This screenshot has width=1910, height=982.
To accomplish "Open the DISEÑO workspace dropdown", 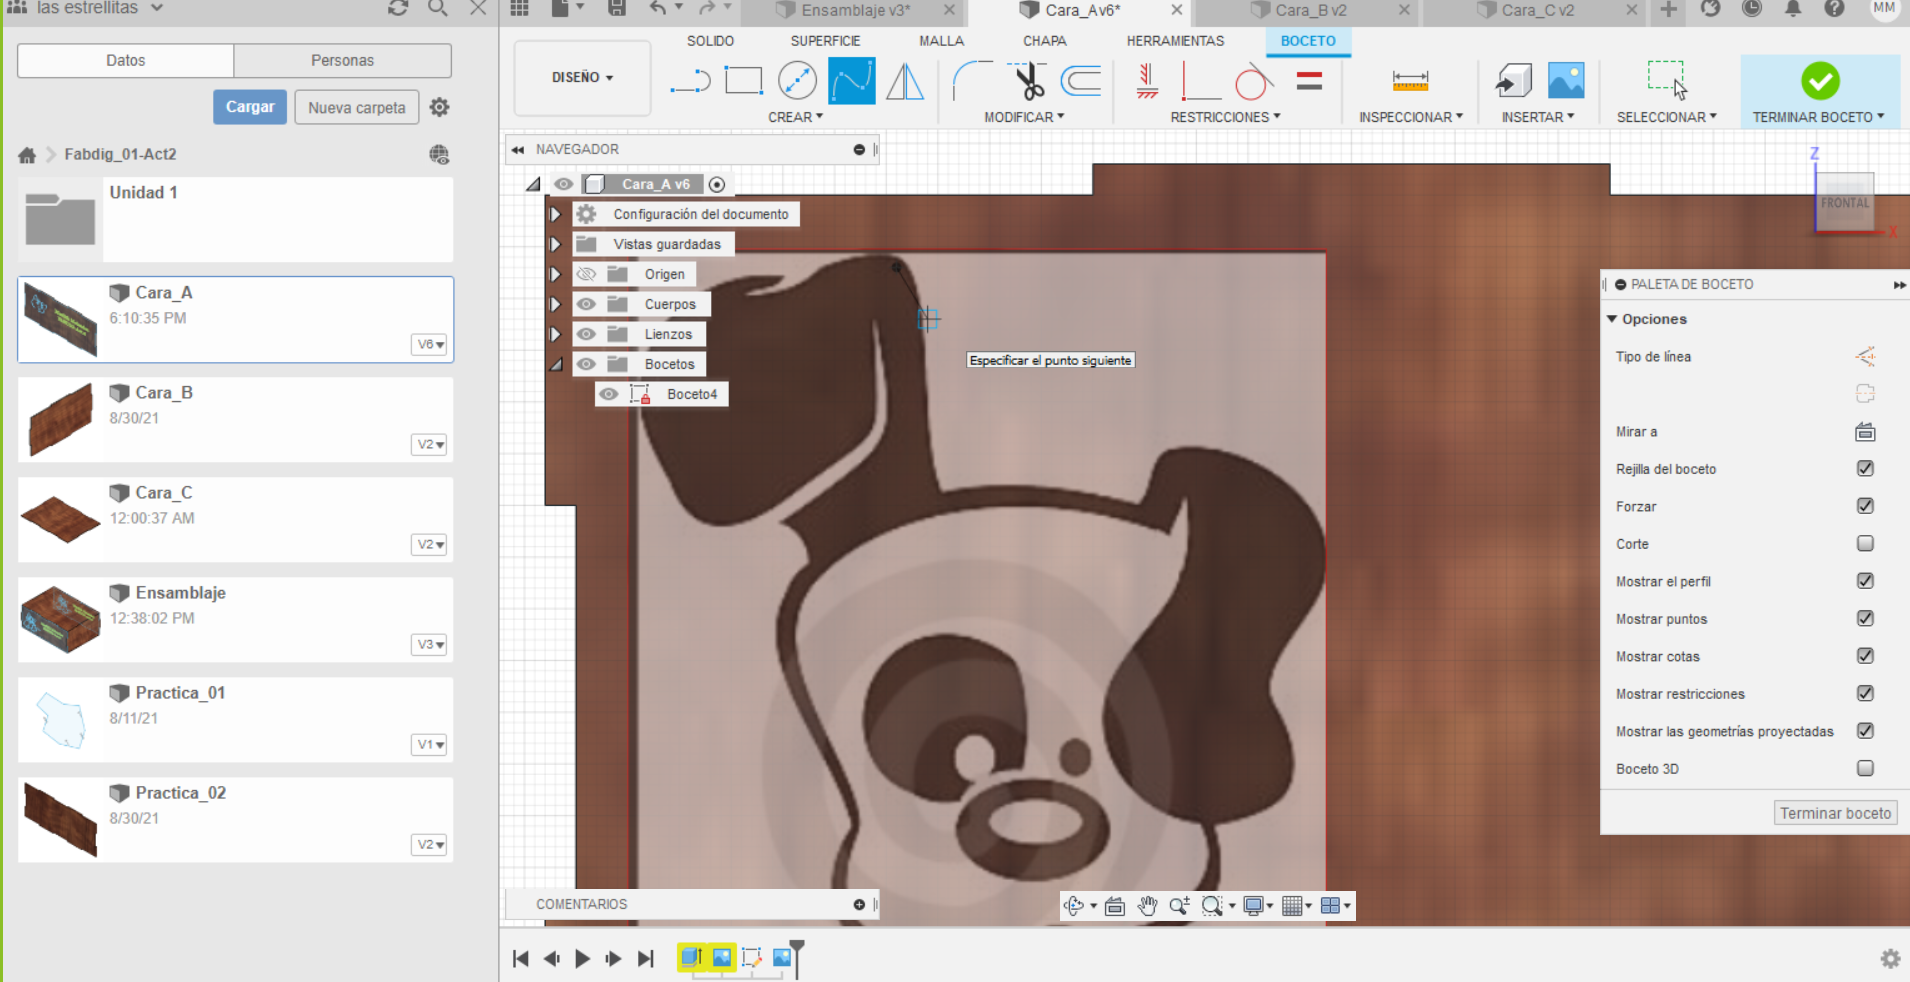I will click(x=582, y=77).
